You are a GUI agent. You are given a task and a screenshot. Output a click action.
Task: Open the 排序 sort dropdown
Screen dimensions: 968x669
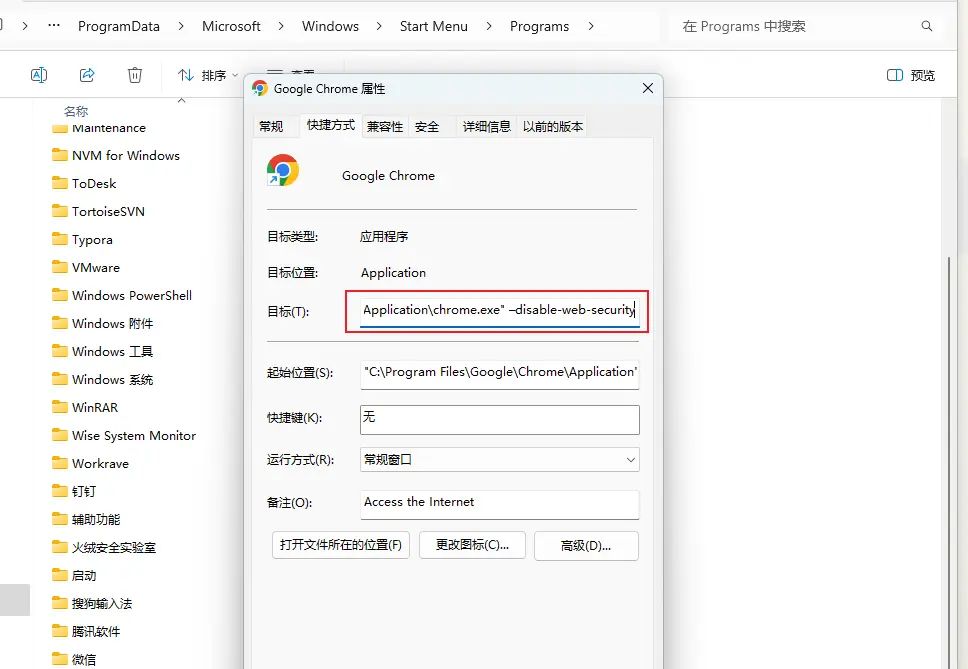pyautogui.click(x=208, y=75)
